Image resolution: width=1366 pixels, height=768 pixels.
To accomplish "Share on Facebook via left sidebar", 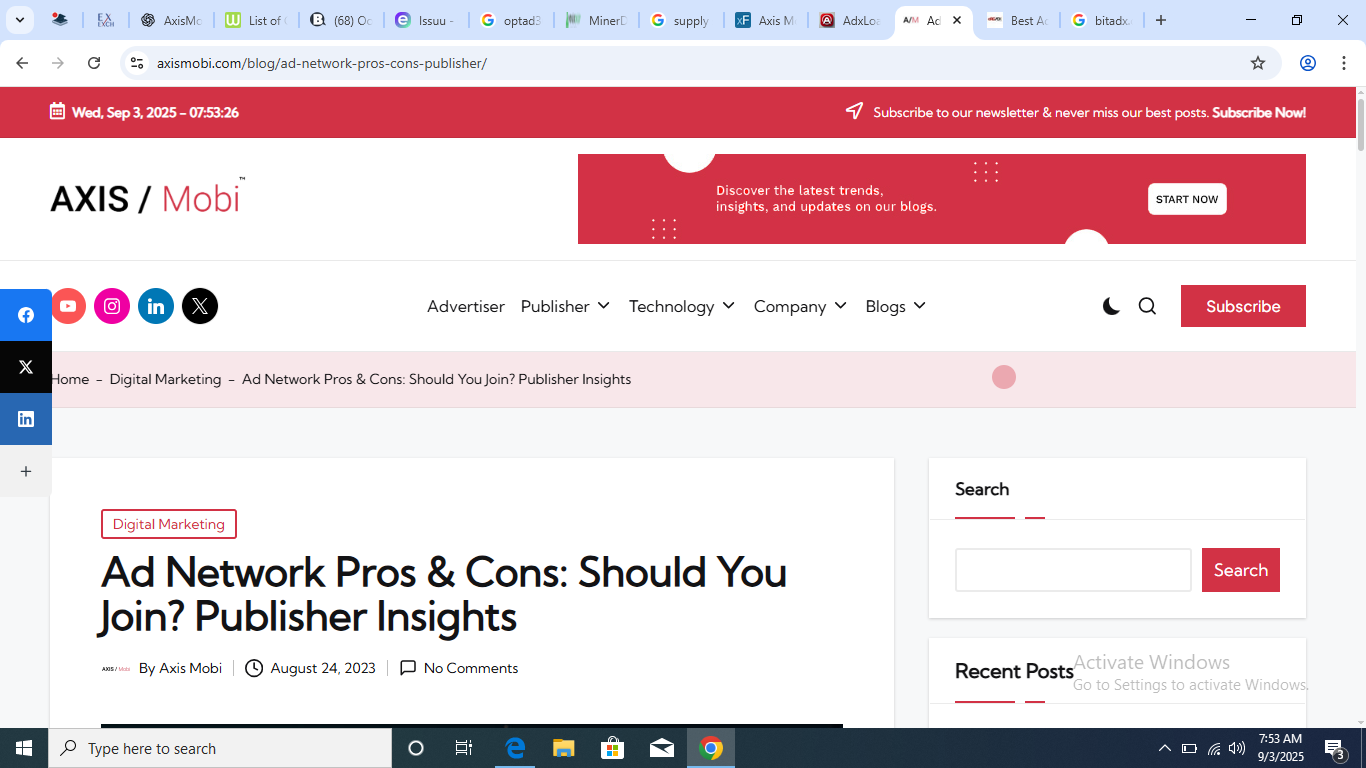I will tap(26, 315).
